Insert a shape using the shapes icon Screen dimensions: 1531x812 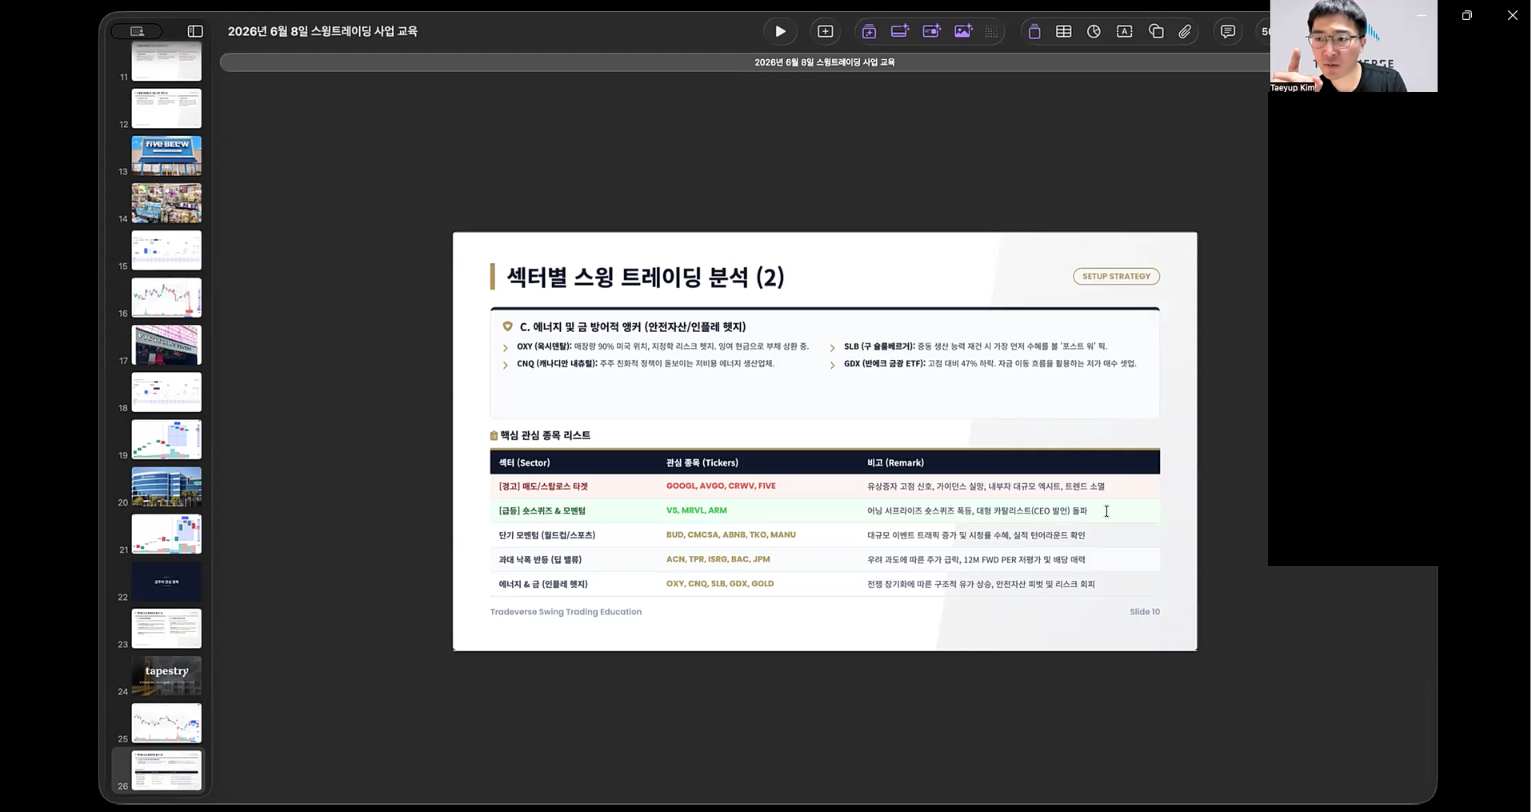(x=1156, y=31)
